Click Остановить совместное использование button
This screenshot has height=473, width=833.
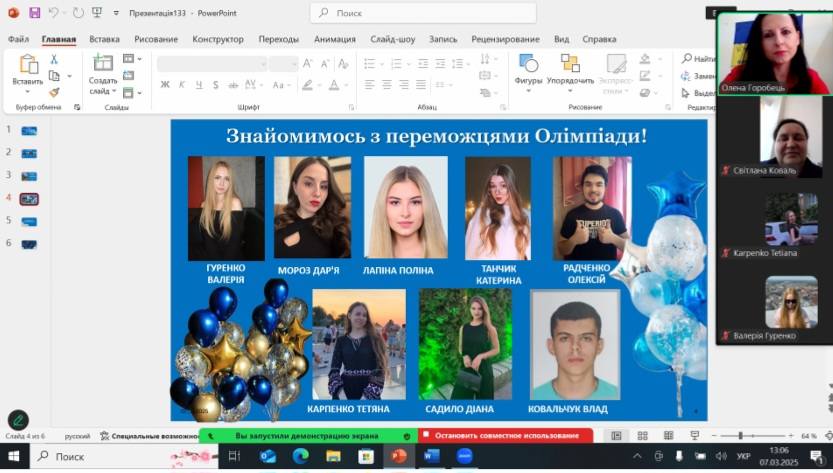506,436
